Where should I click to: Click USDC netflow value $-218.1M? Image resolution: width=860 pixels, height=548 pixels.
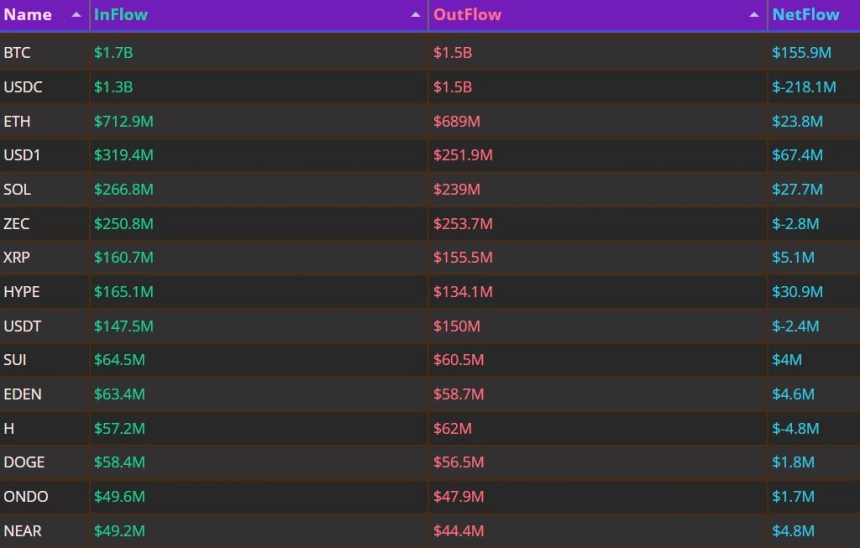point(804,87)
